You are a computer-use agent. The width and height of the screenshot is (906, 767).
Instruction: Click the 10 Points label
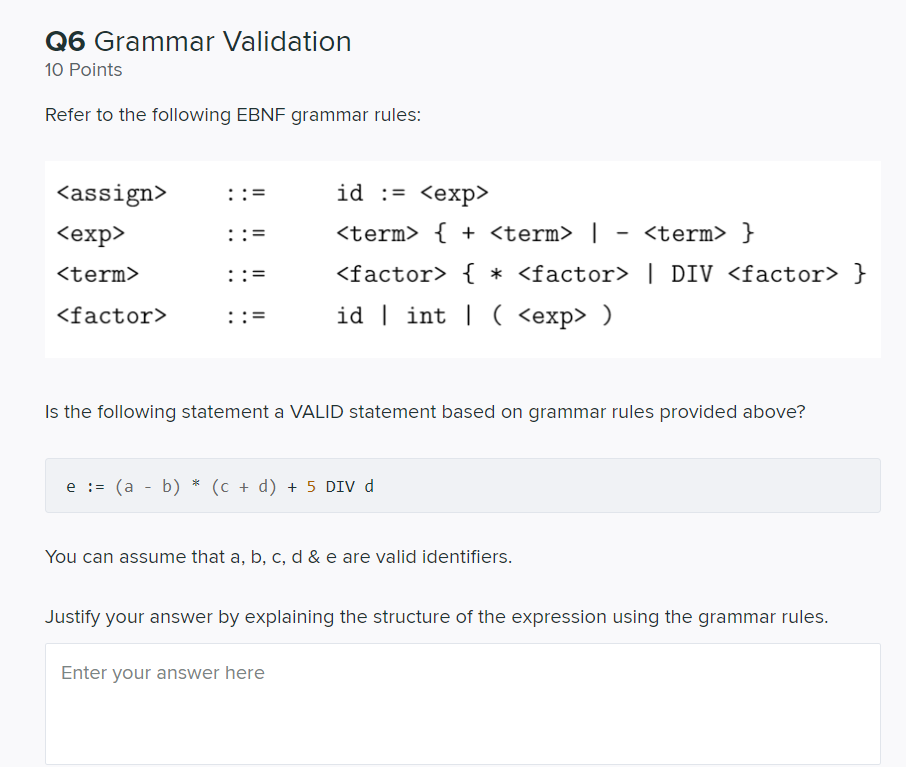(x=83, y=70)
